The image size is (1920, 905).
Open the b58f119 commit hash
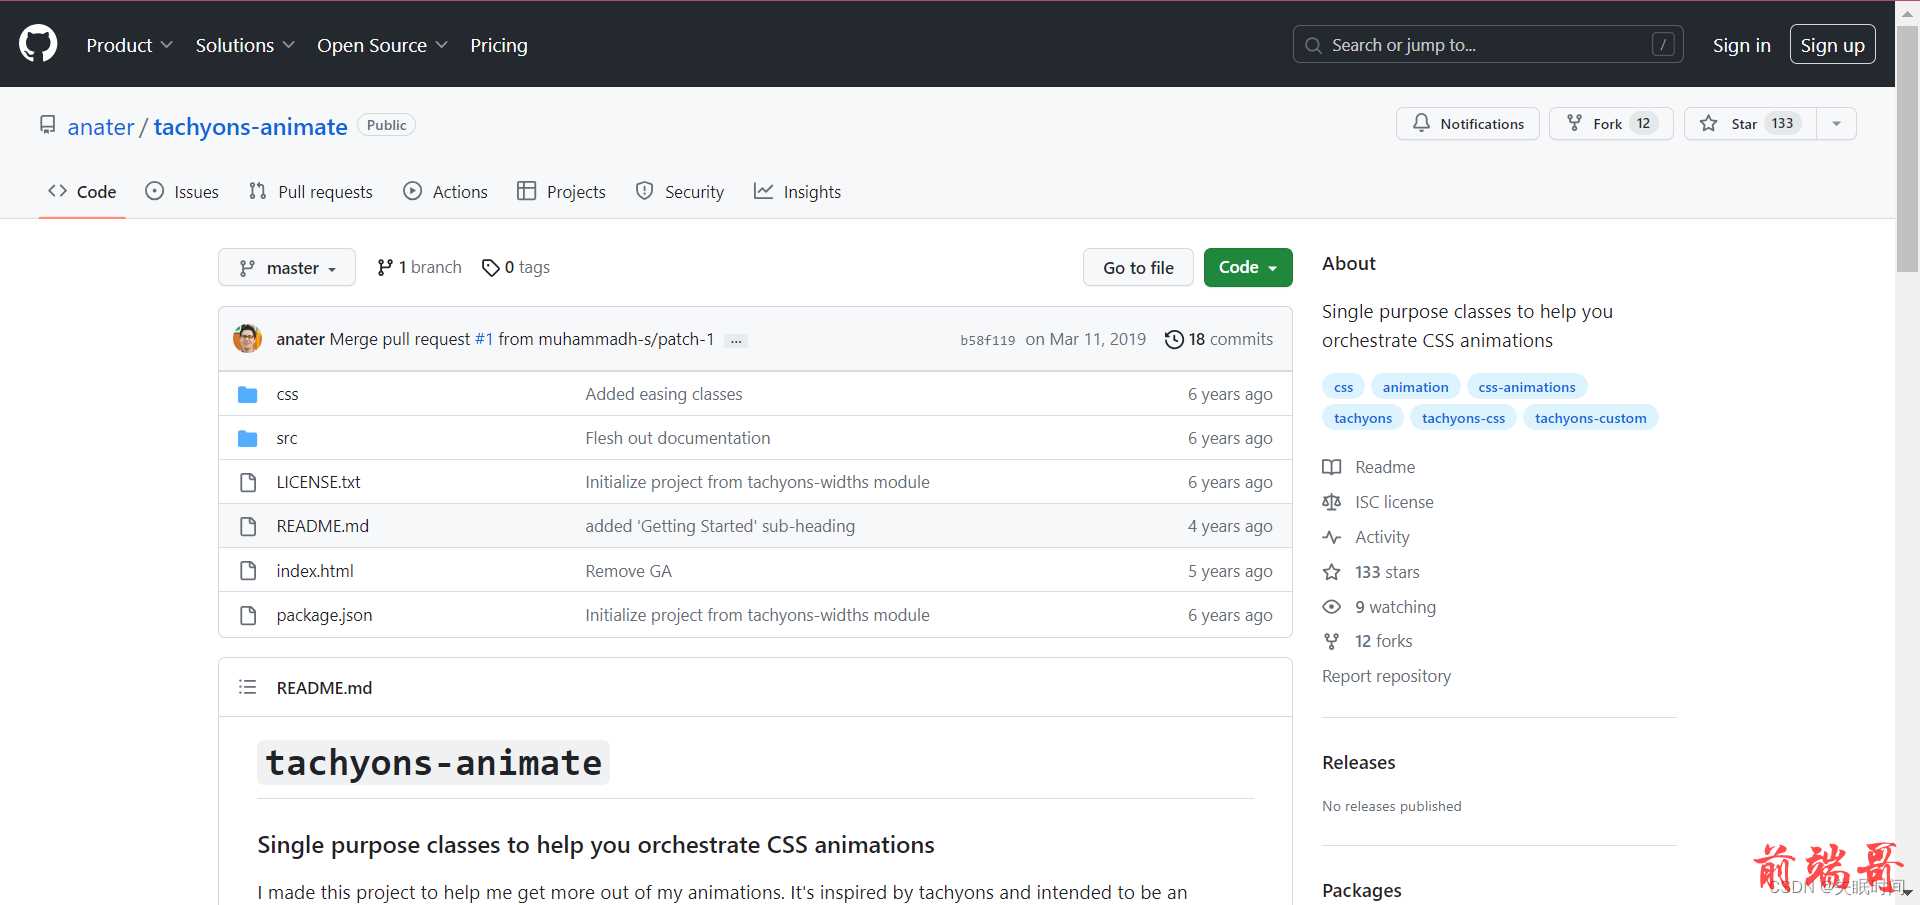[988, 340]
